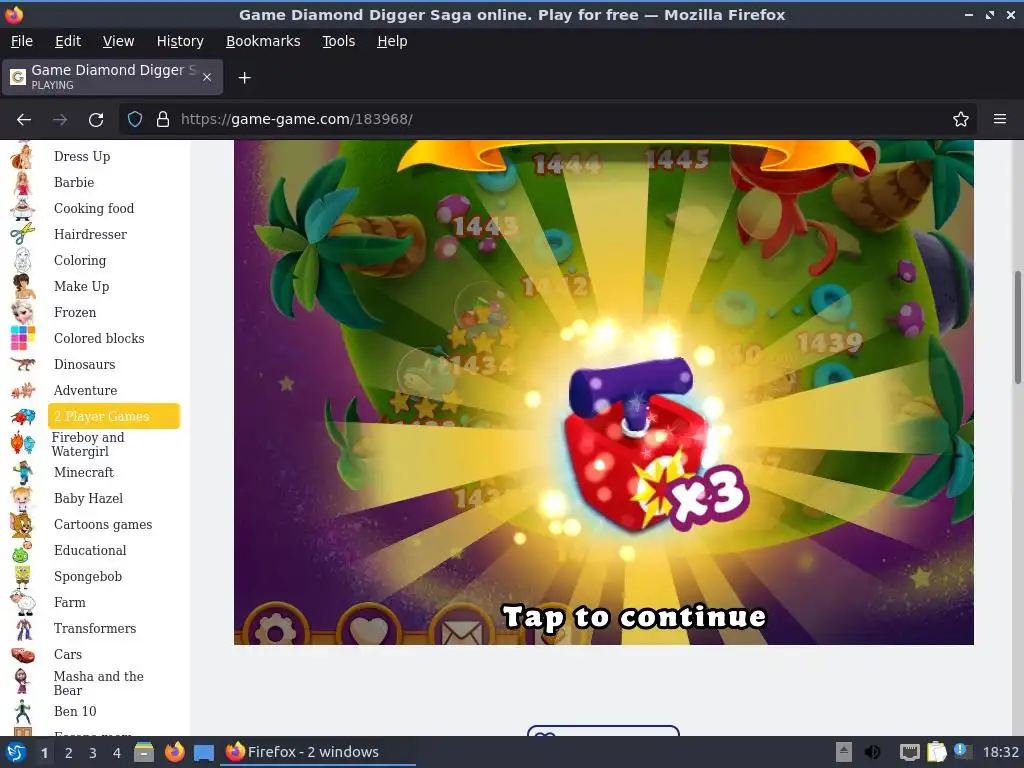Click the Spongebob category icon
The width and height of the screenshot is (1024, 768).
22,577
